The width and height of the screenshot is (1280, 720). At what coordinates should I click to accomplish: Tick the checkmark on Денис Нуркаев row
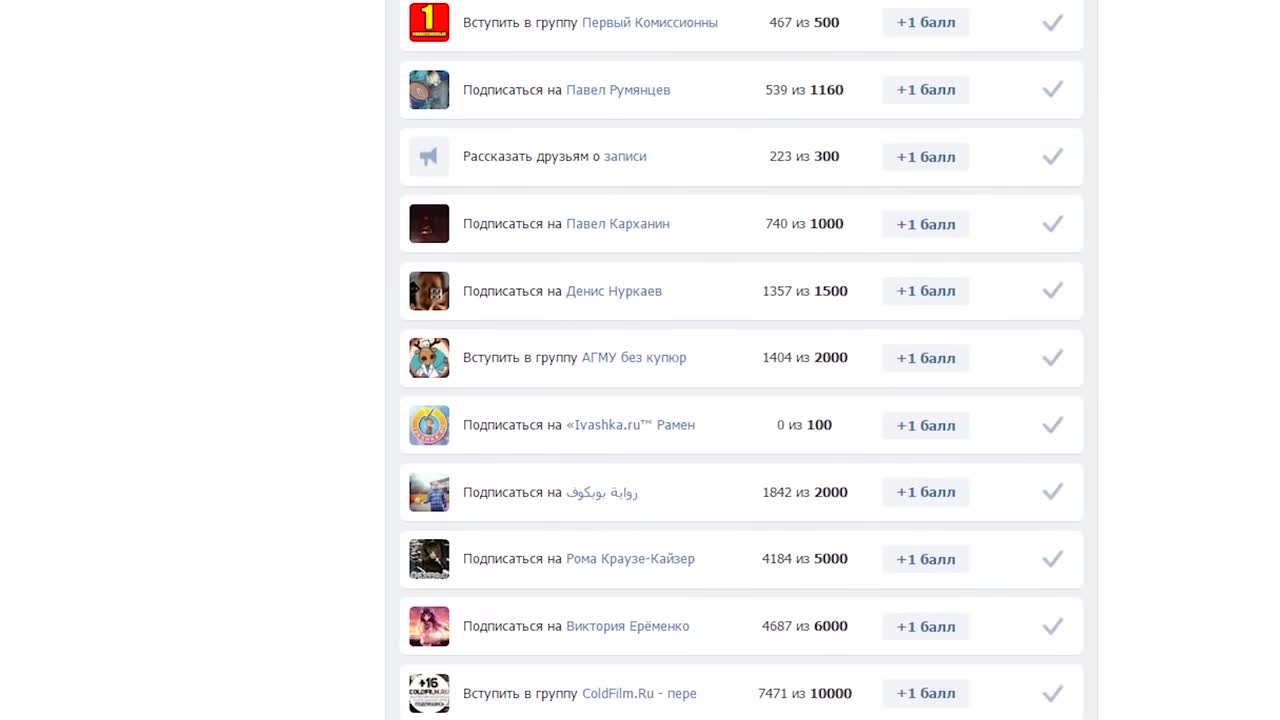[1052, 291]
